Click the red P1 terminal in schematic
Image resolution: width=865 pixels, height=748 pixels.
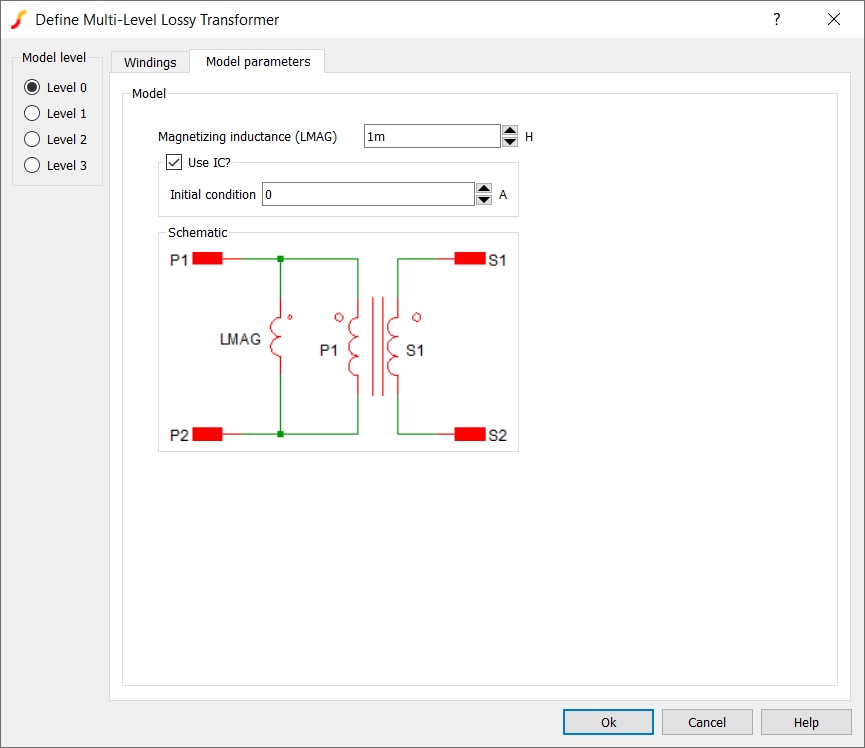207,258
